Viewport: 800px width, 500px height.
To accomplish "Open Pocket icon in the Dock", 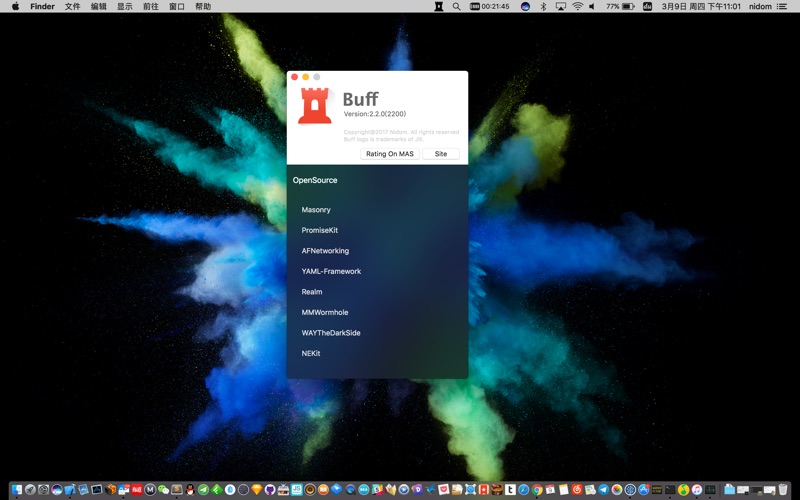I will 444,490.
